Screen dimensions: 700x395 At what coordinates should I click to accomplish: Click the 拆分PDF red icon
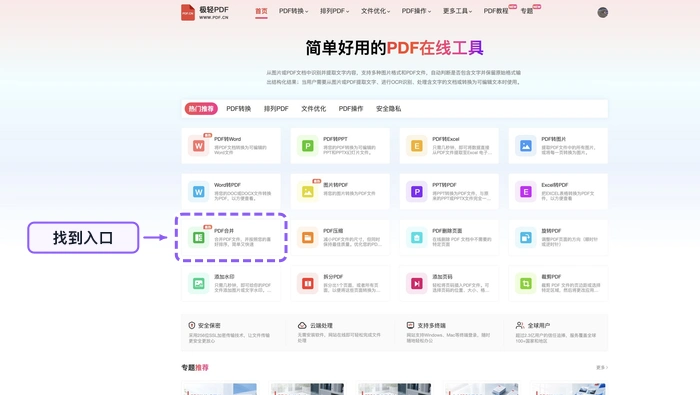coord(308,283)
